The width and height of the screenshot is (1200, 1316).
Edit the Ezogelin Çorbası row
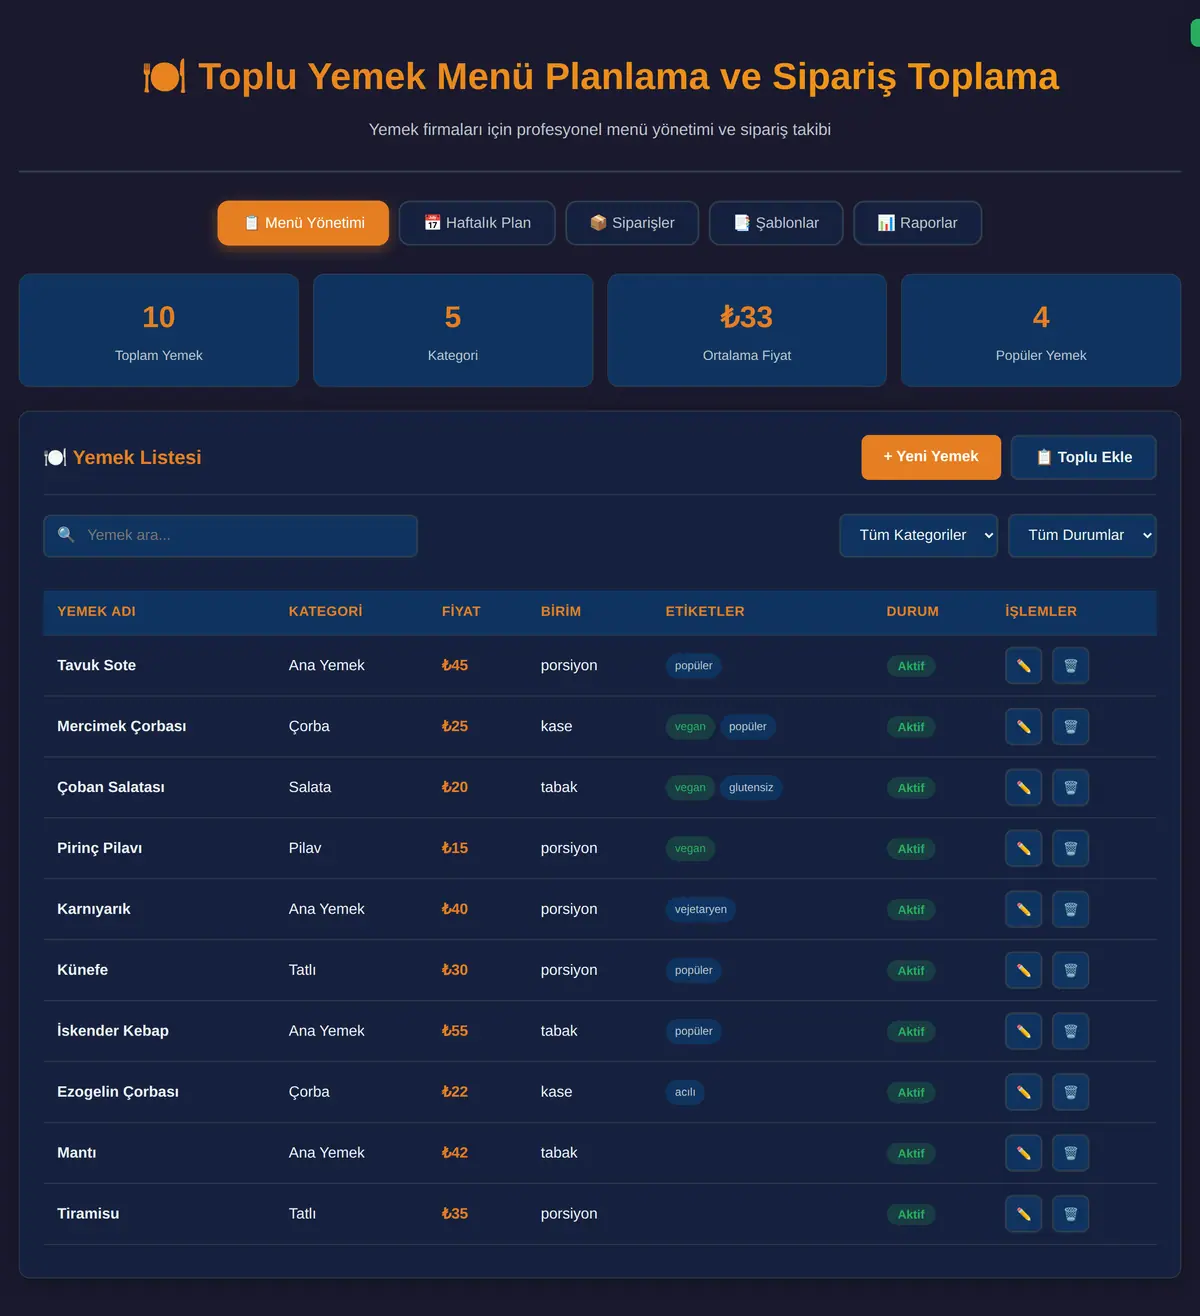pos(1023,1093)
